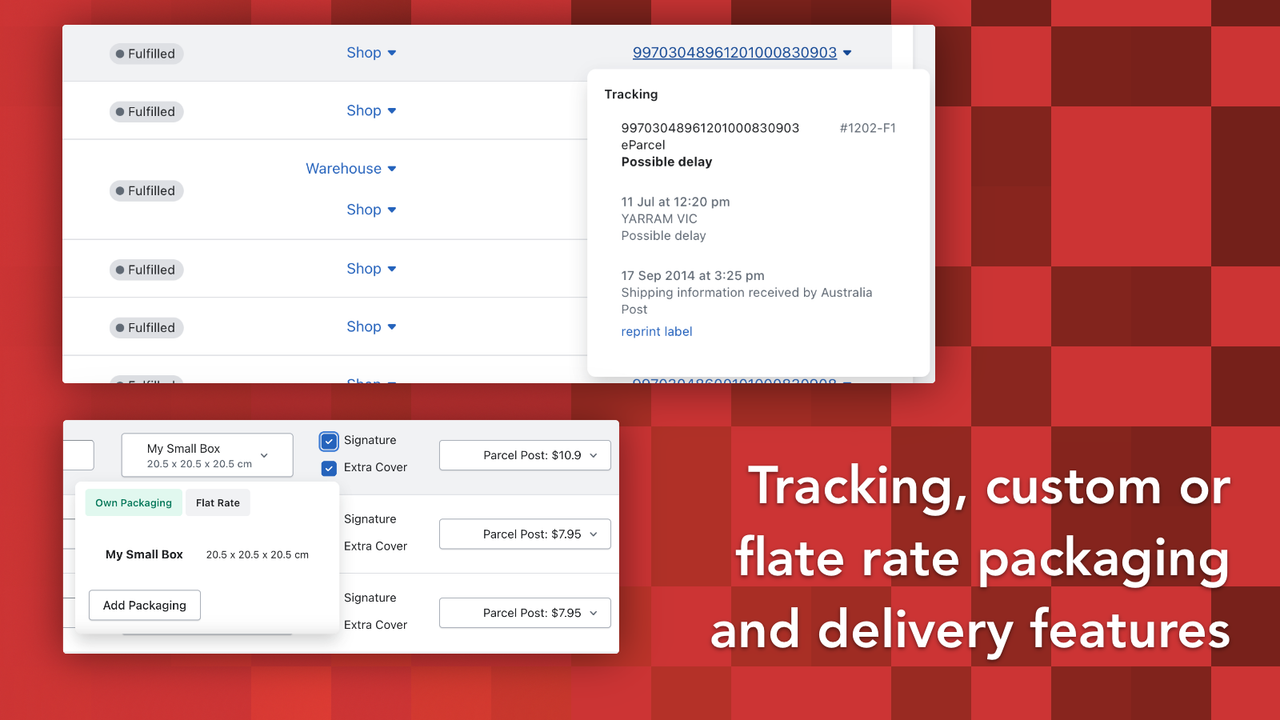
Task: Select the Own Packaging tab
Action: pyautogui.click(x=133, y=502)
